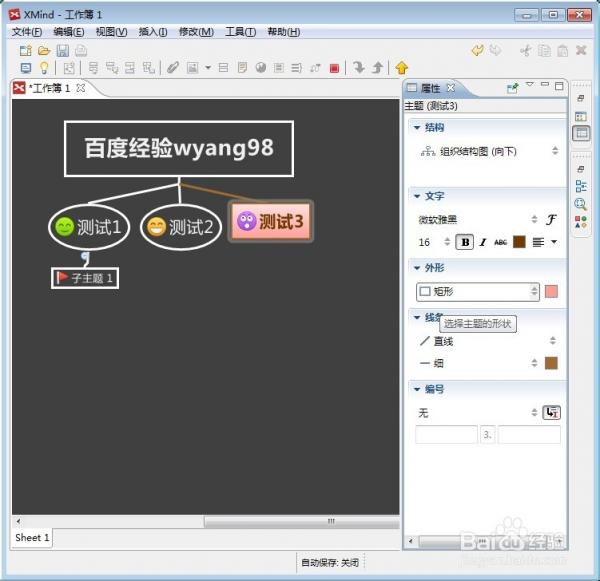Click the hyperlink globe icon
Viewport: 600px width, 581px height.
coord(261,68)
